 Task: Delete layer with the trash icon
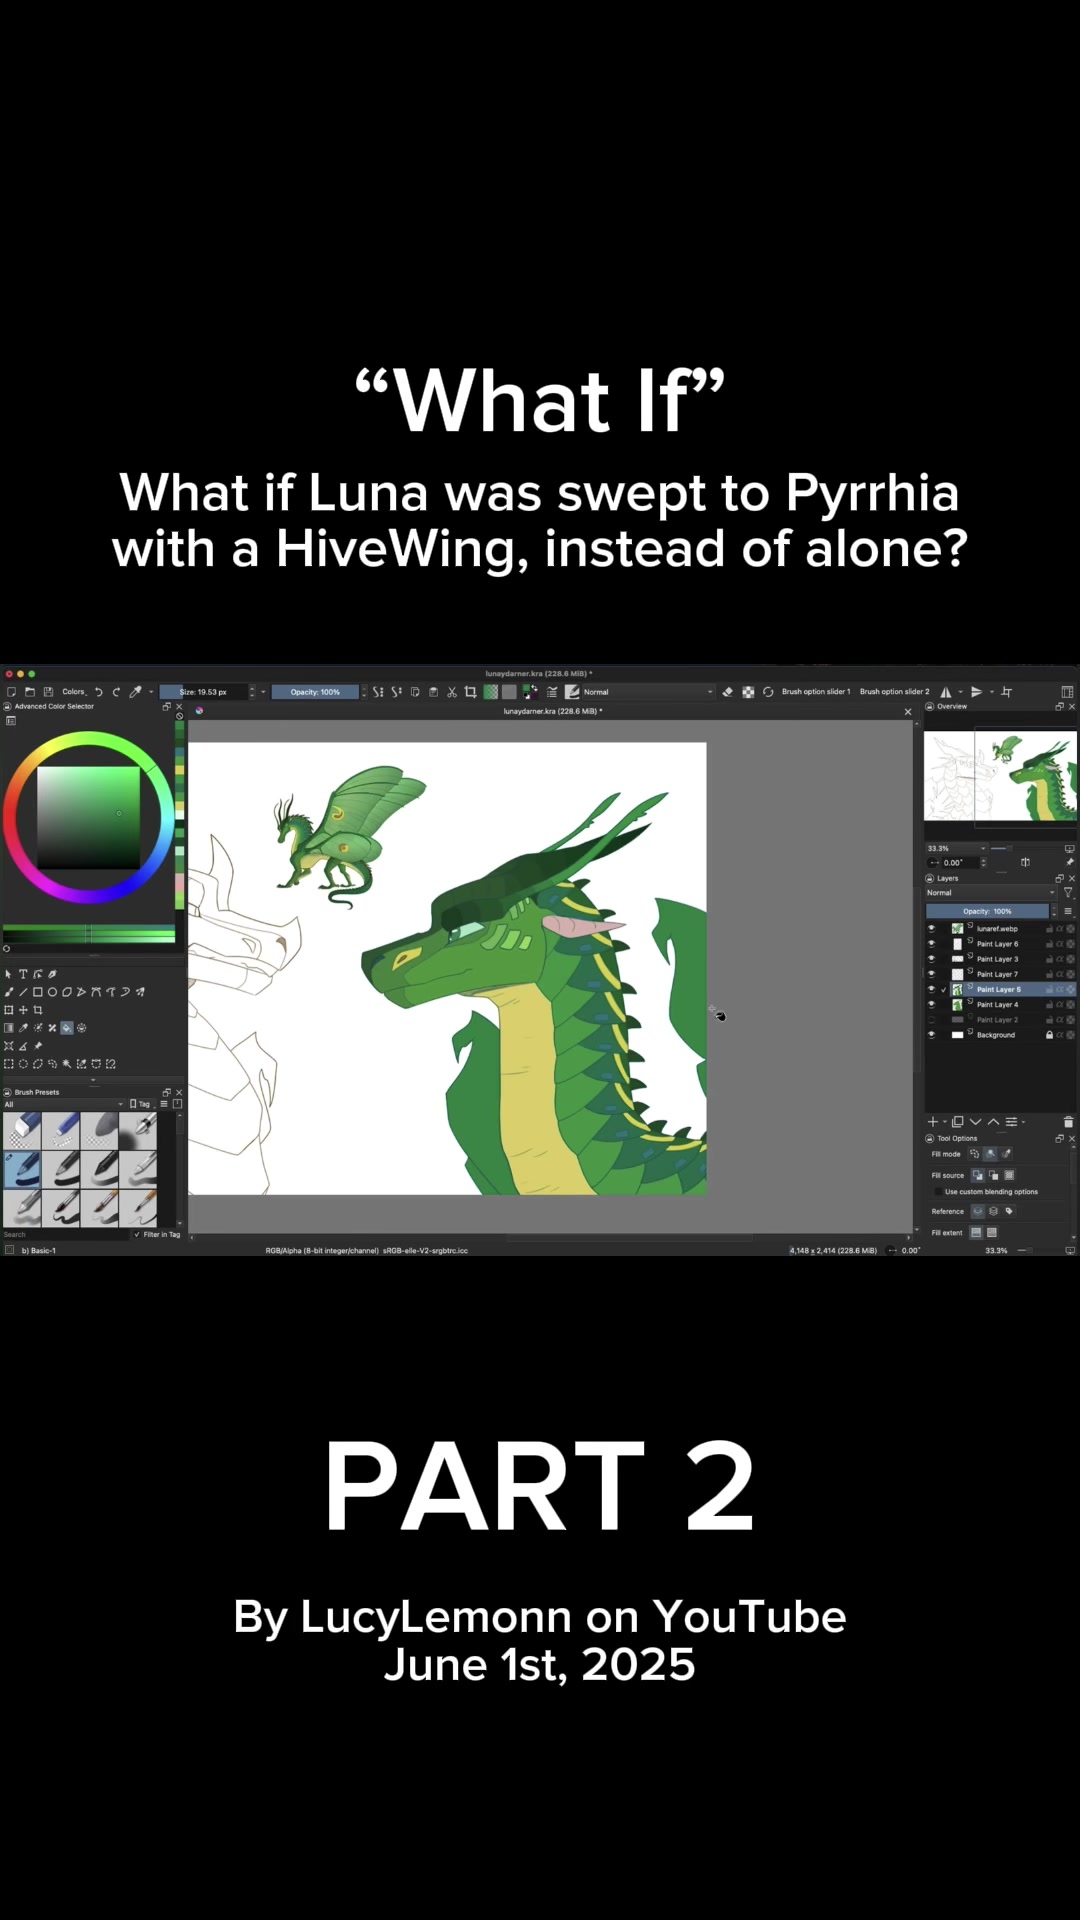pos(1068,1122)
